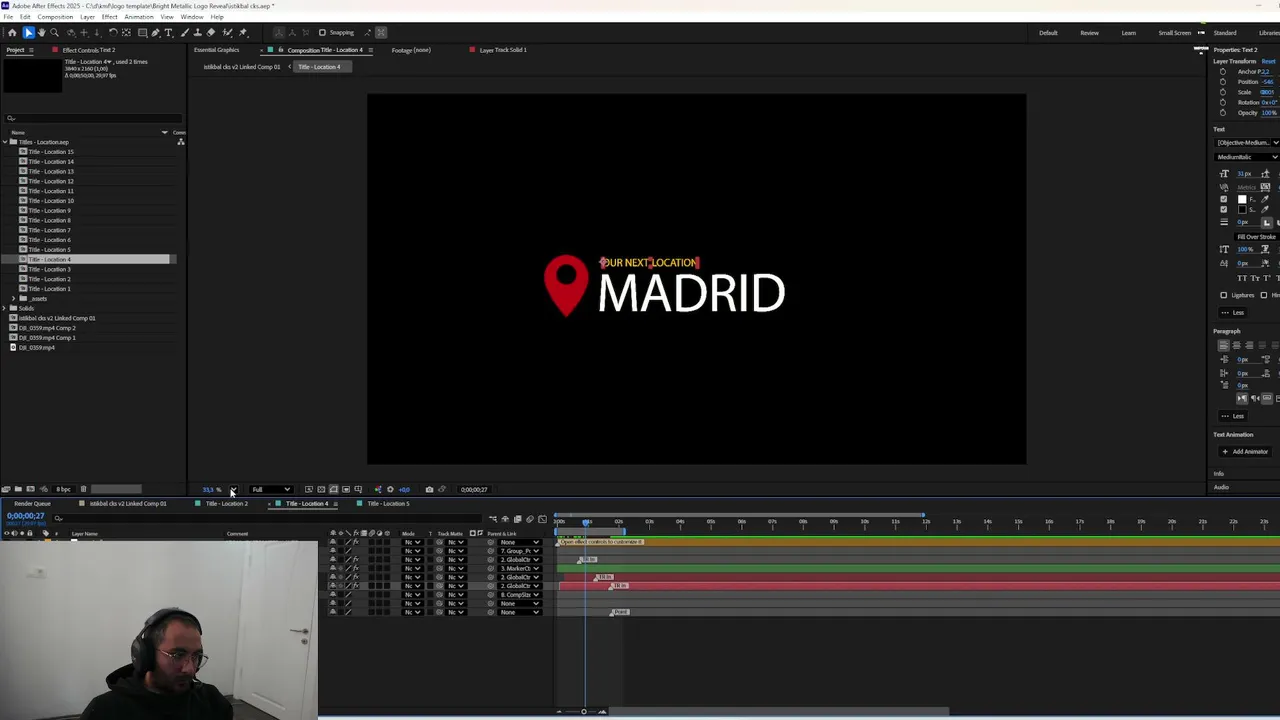
Task: Toggle the Scale stopwatch in Layer Transform
Action: pos(1223,92)
